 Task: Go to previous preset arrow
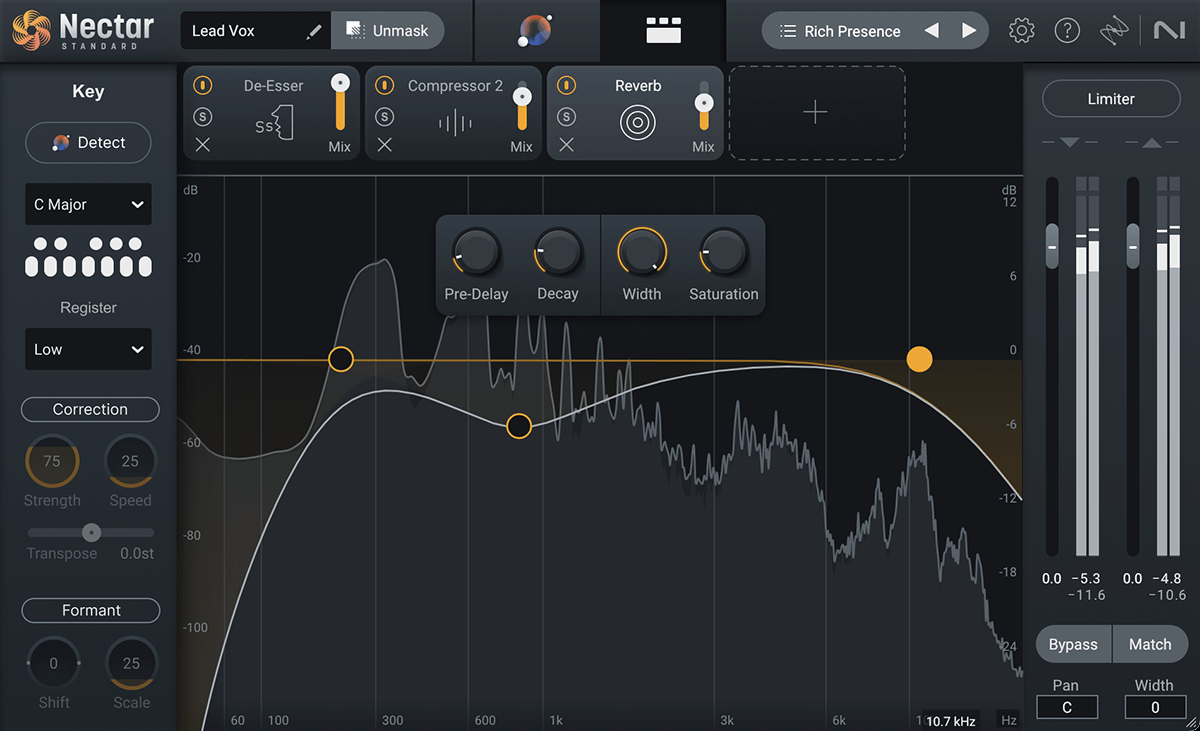(932, 31)
